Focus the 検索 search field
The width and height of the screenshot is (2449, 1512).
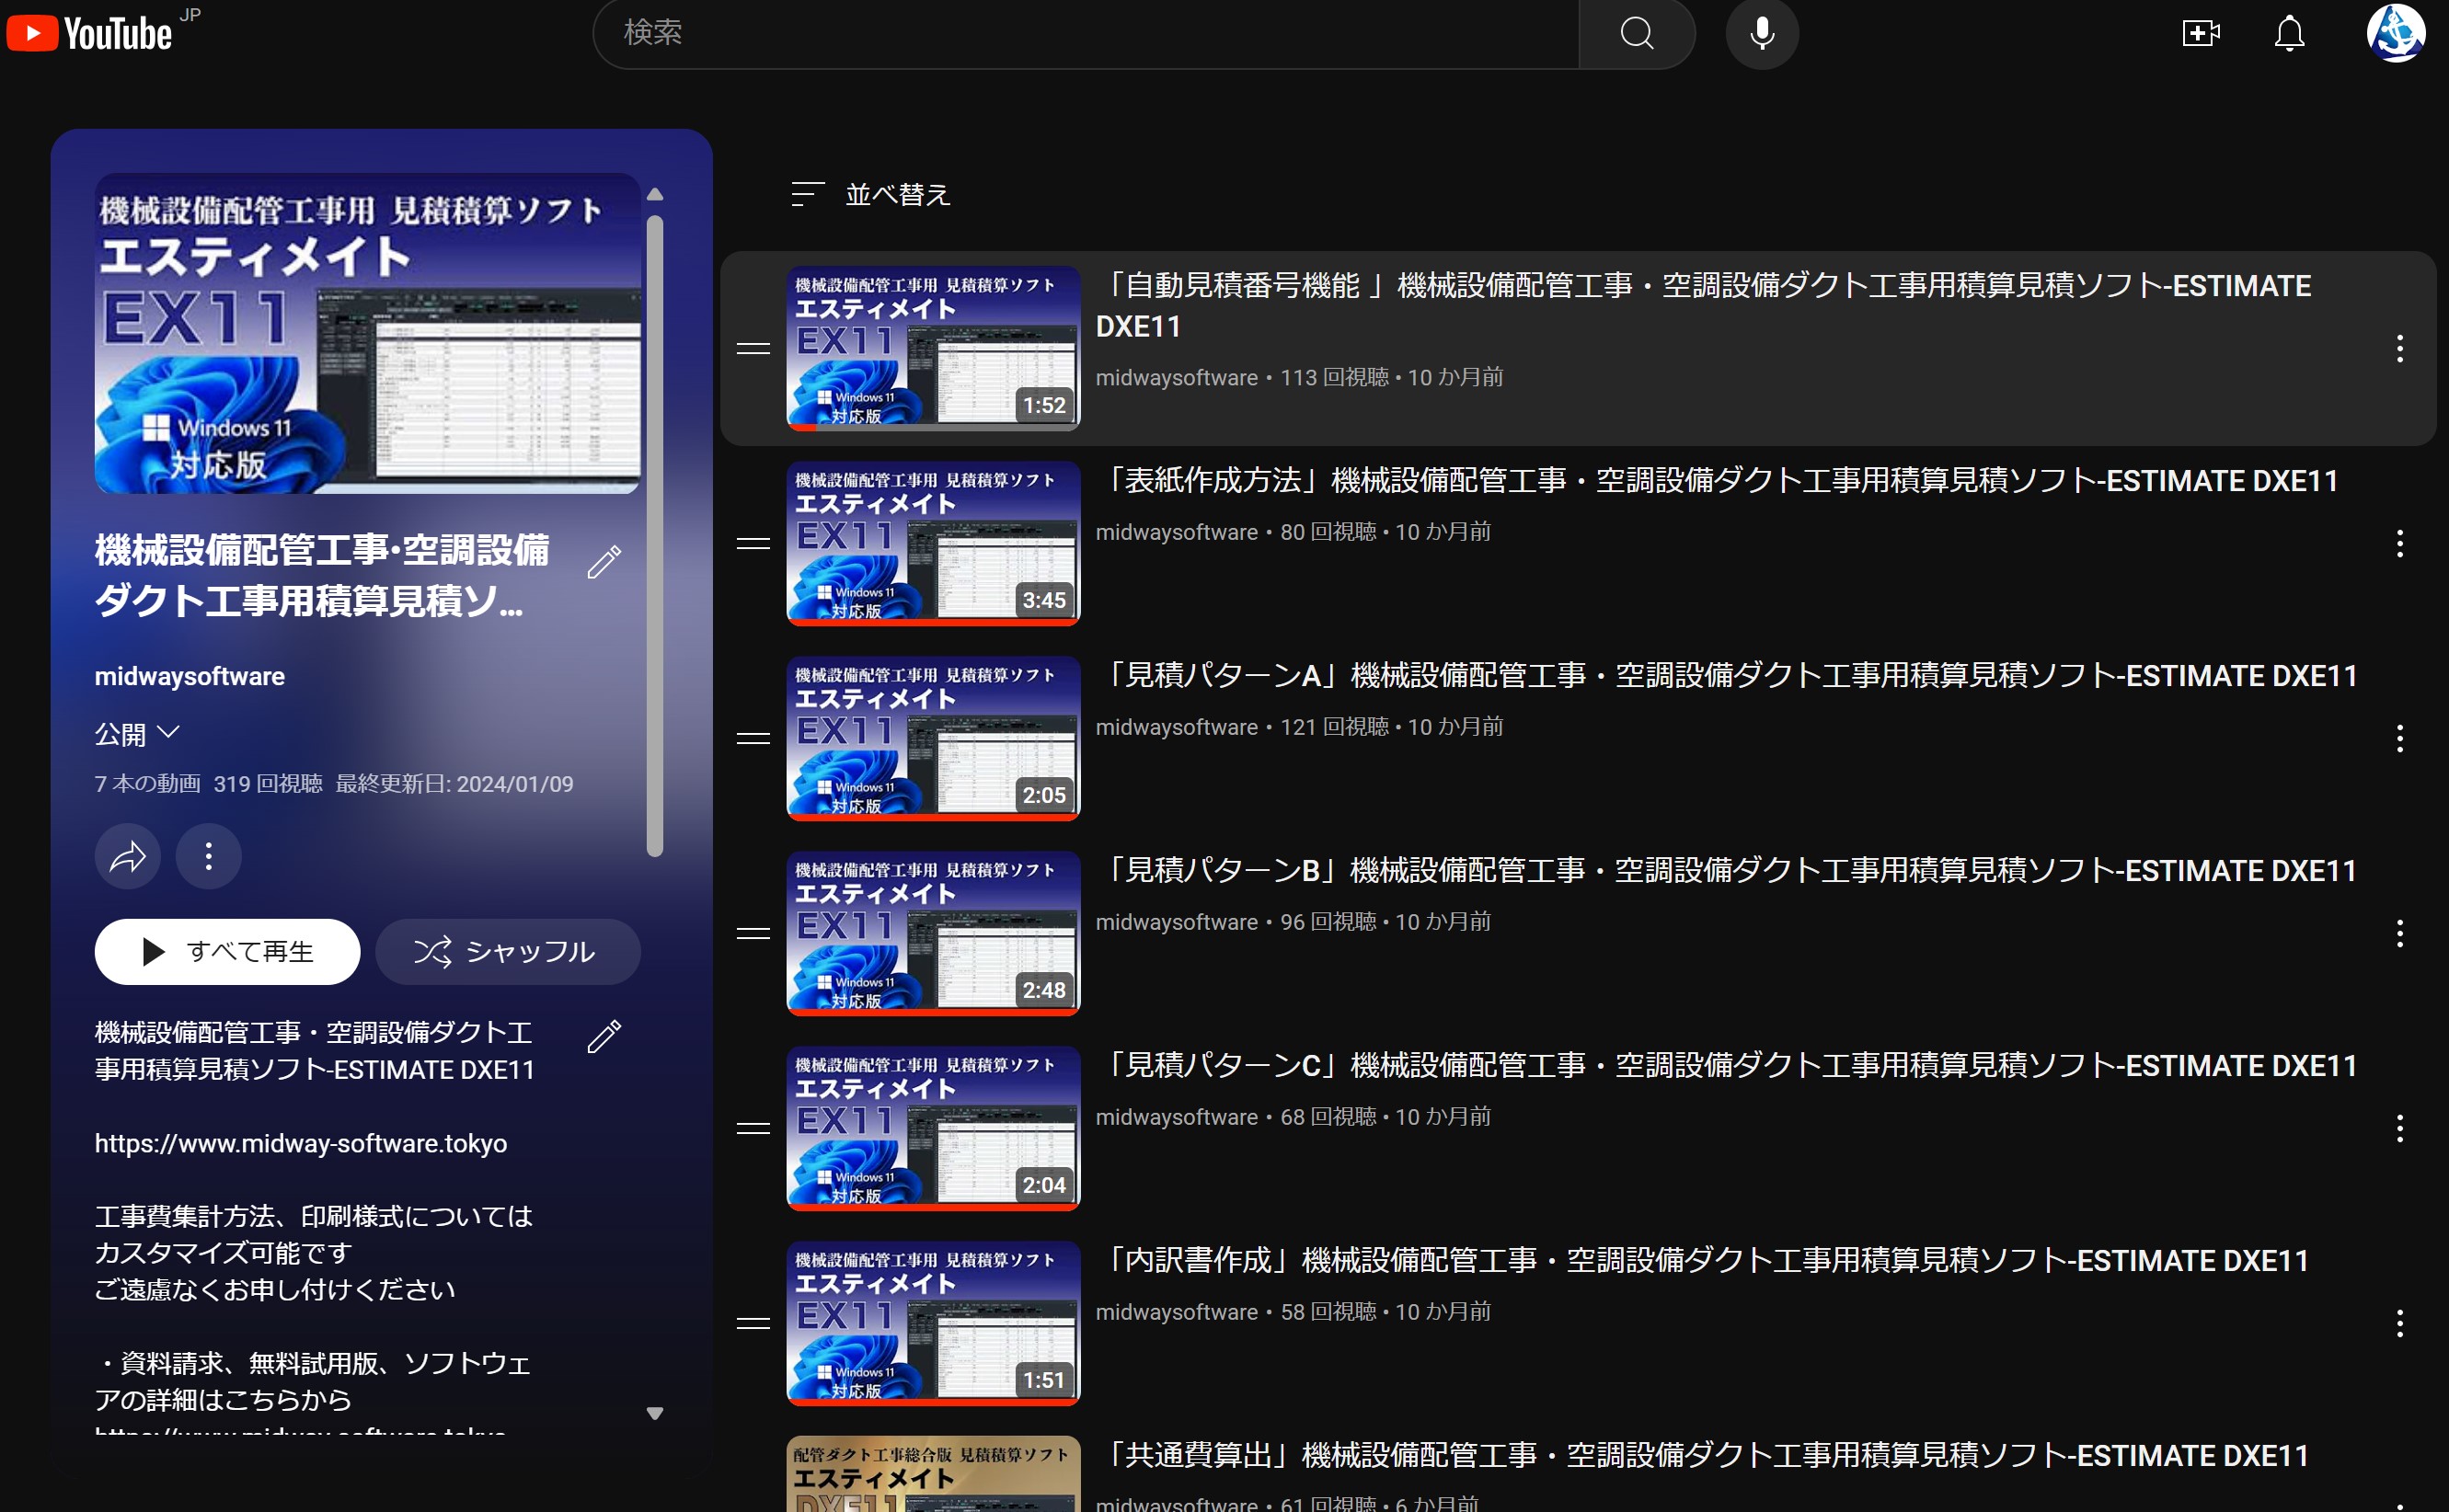(1087, 33)
